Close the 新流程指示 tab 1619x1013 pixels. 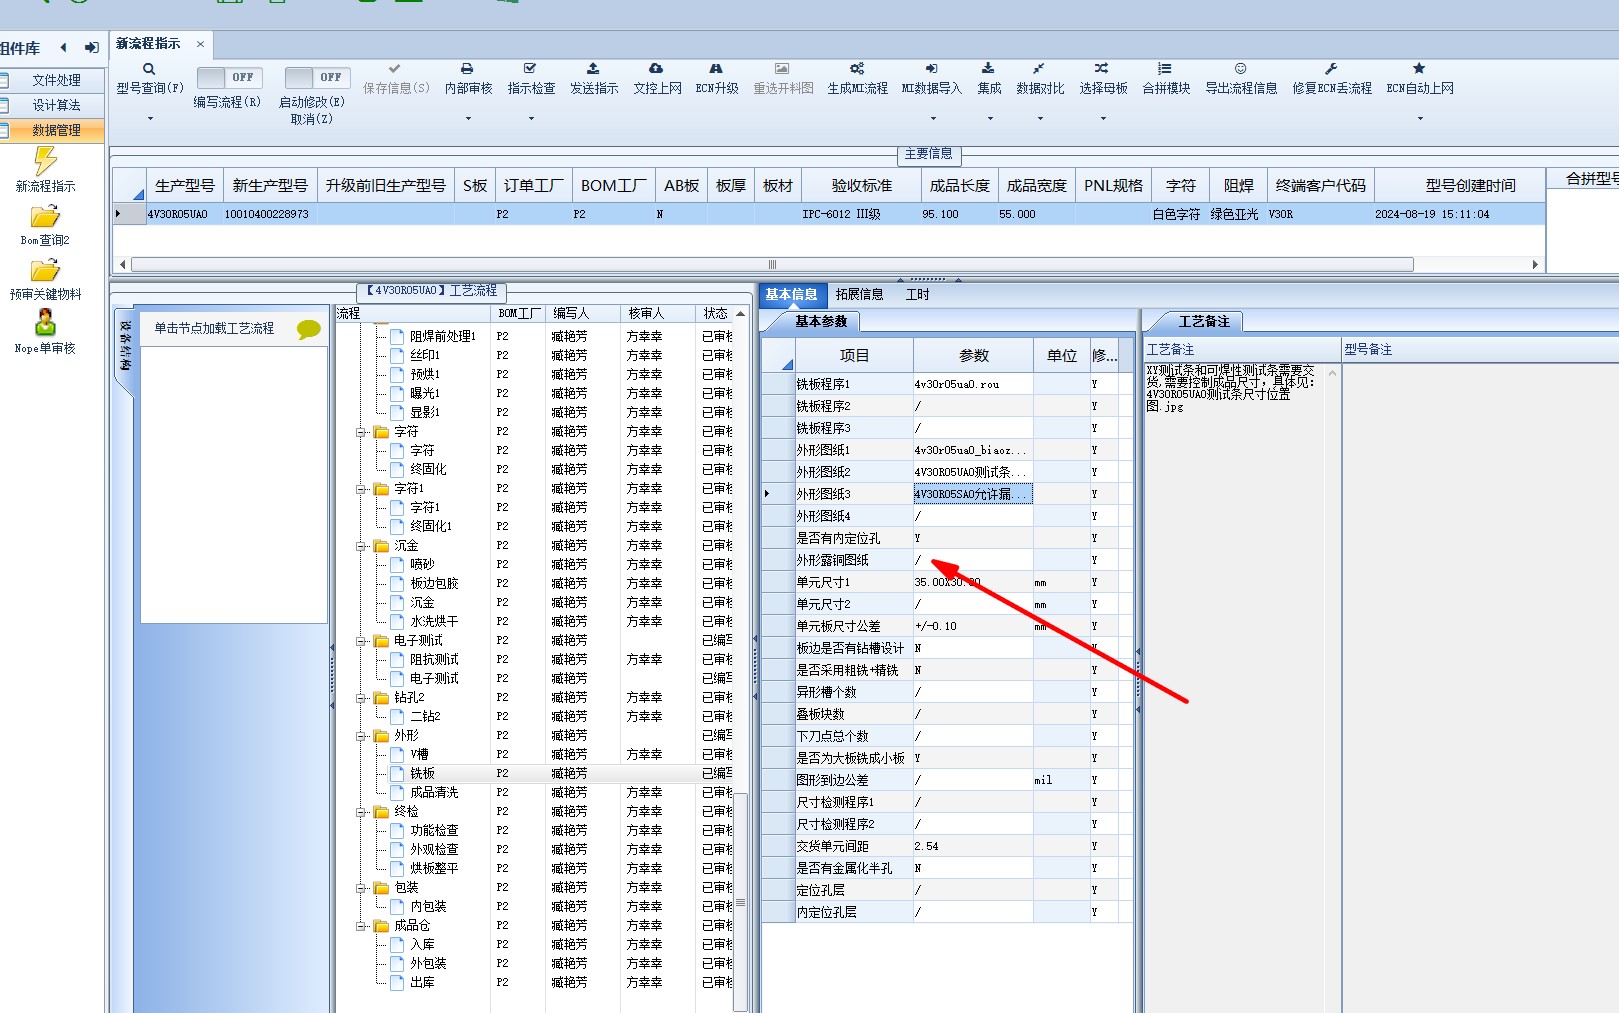(x=200, y=44)
